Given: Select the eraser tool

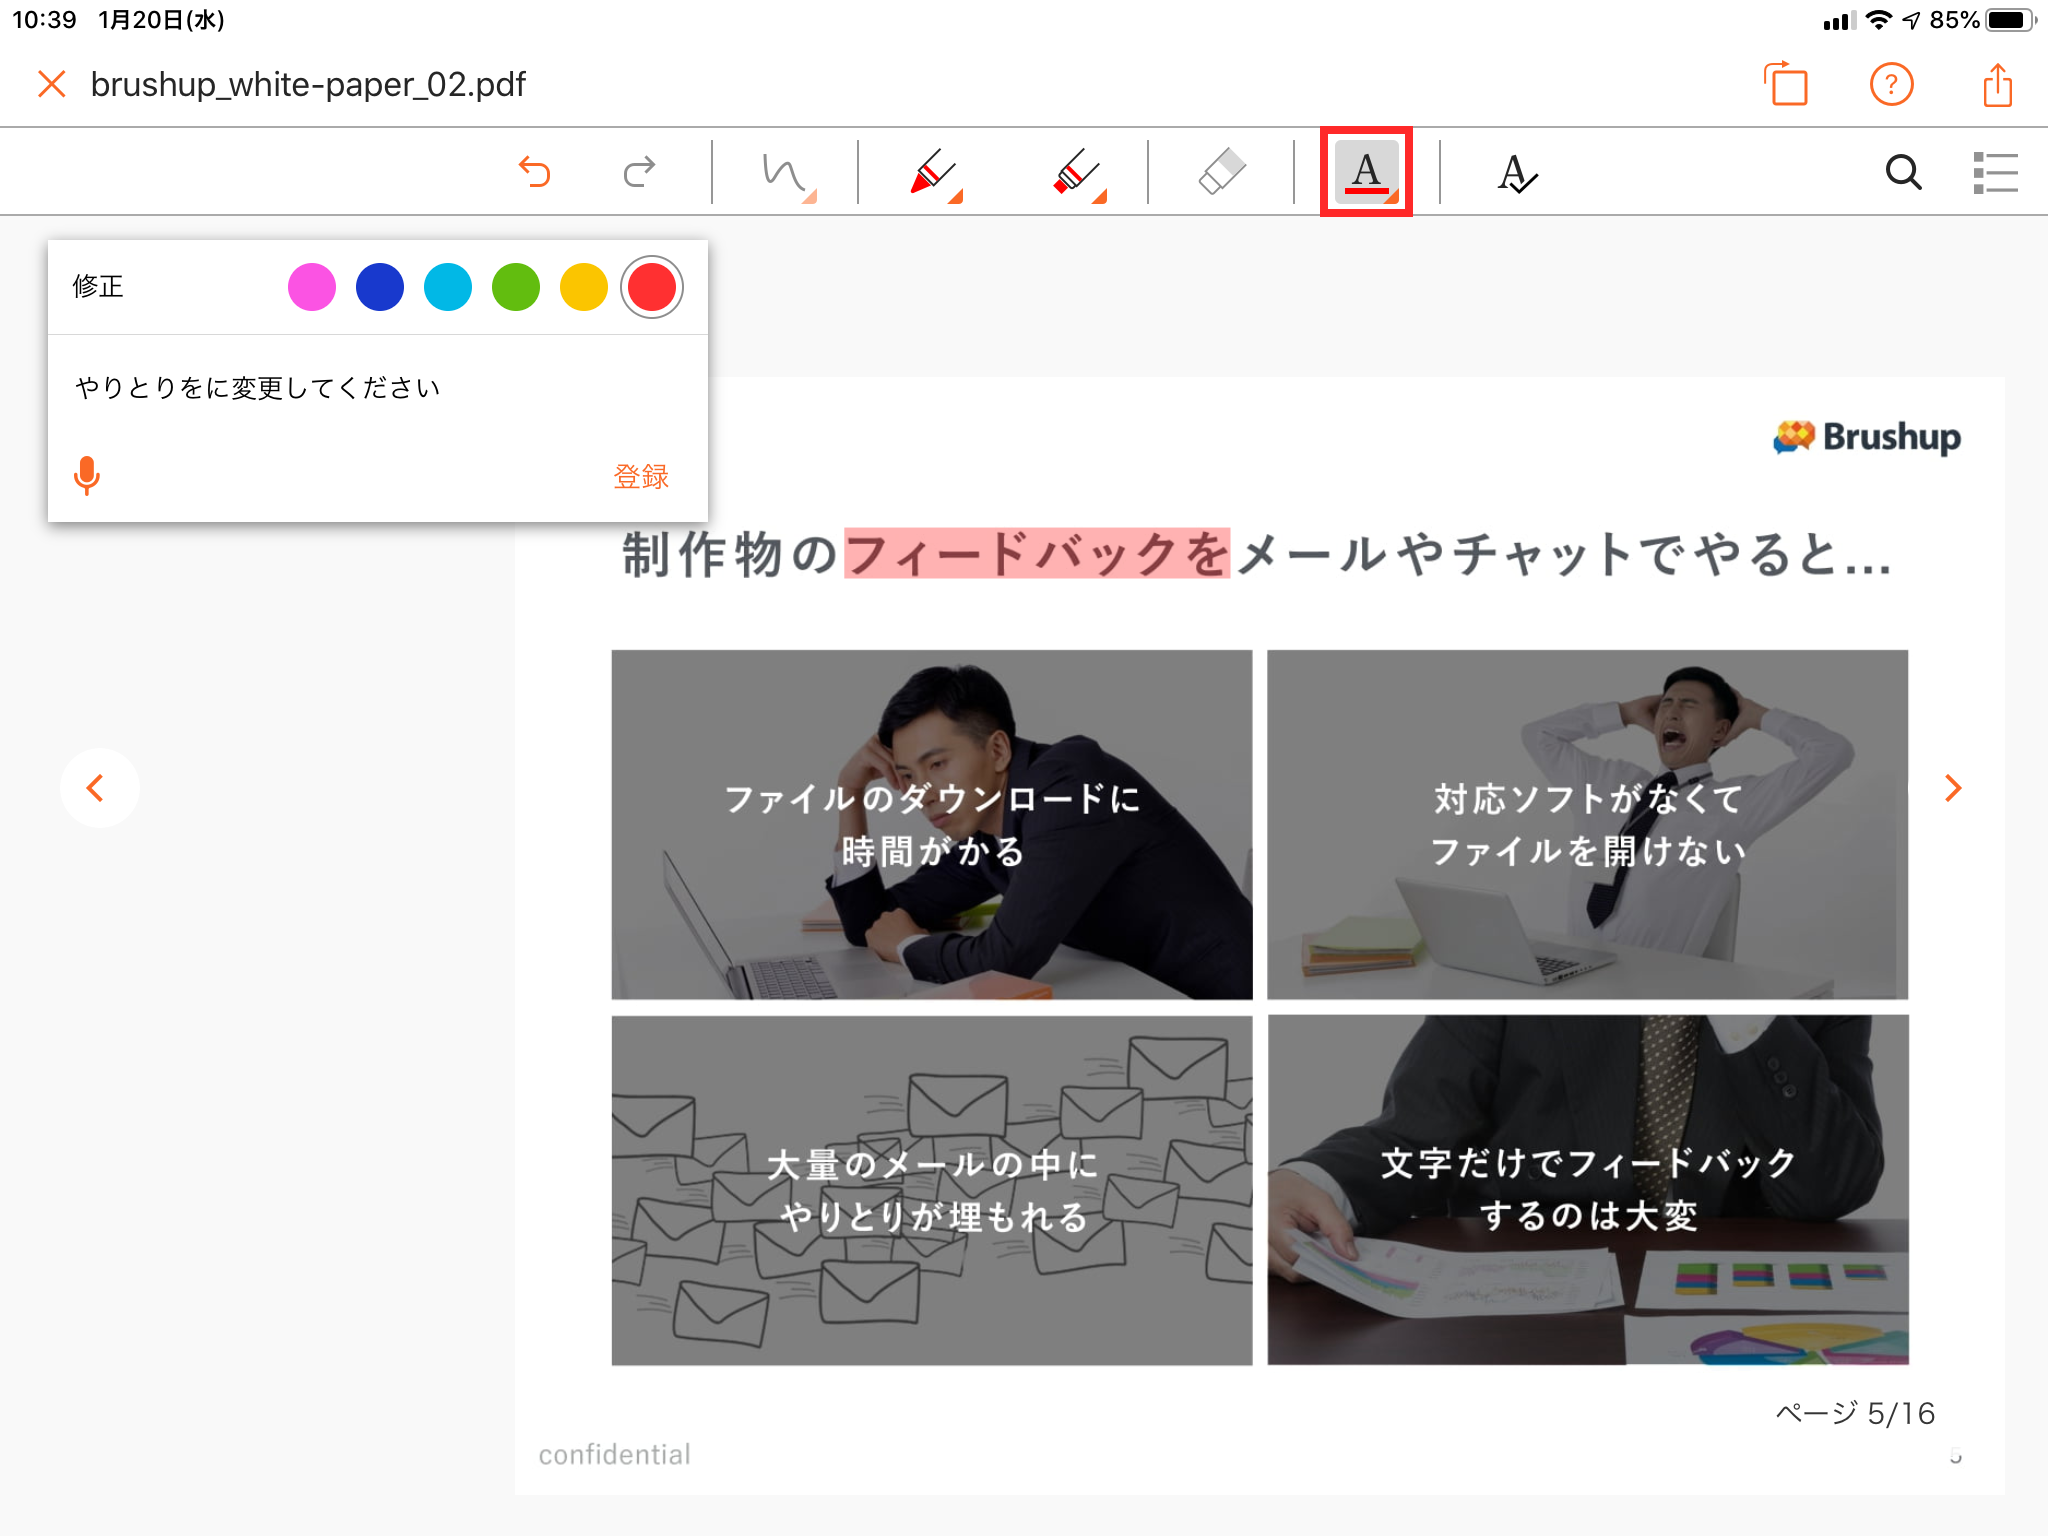Looking at the screenshot, I should pyautogui.click(x=1221, y=172).
